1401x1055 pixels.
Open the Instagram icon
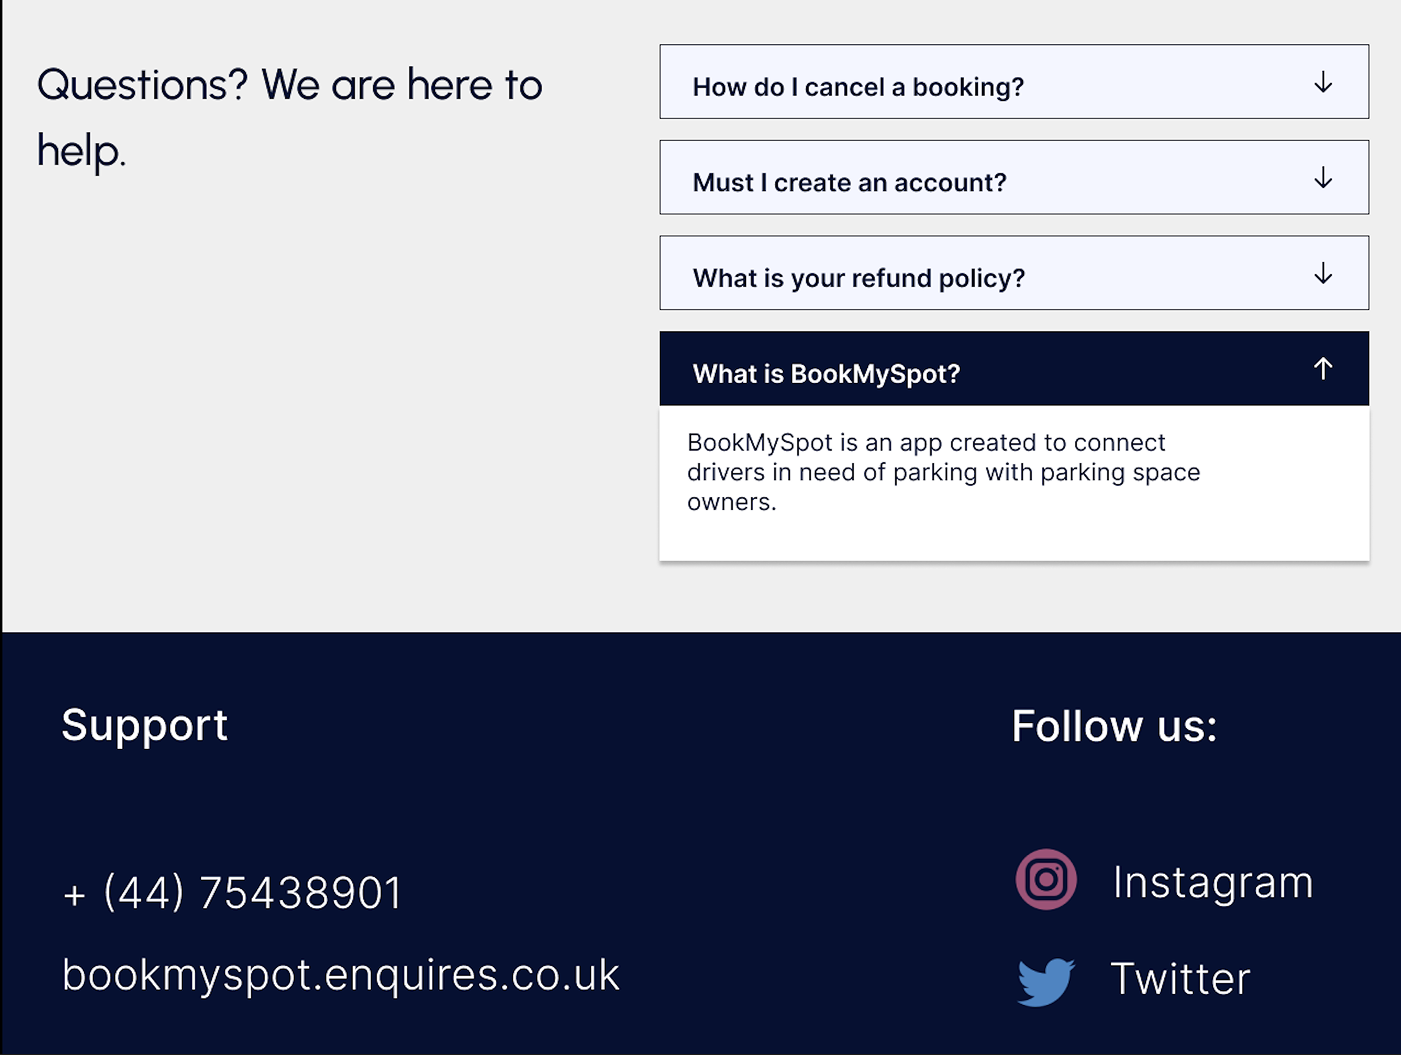click(x=1045, y=881)
